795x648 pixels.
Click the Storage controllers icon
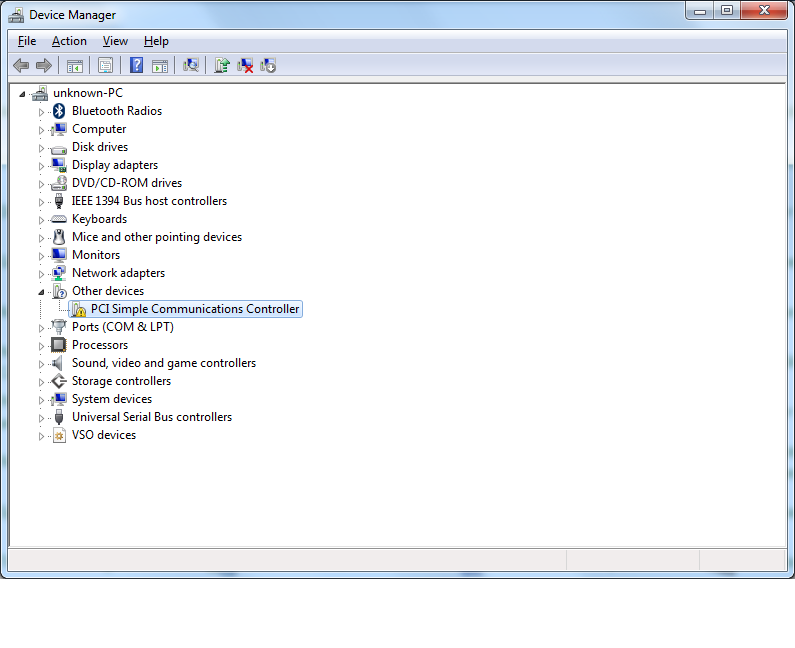point(59,381)
